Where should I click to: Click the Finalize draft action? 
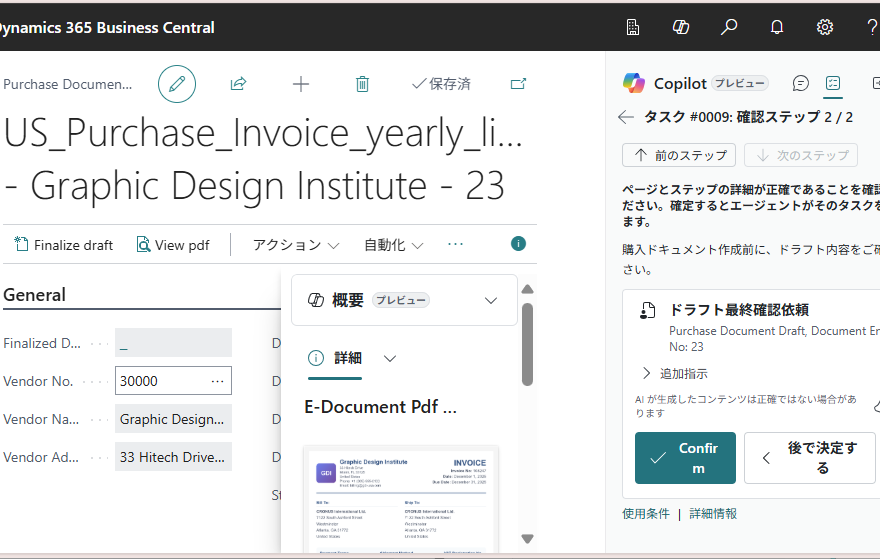(x=63, y=245)
